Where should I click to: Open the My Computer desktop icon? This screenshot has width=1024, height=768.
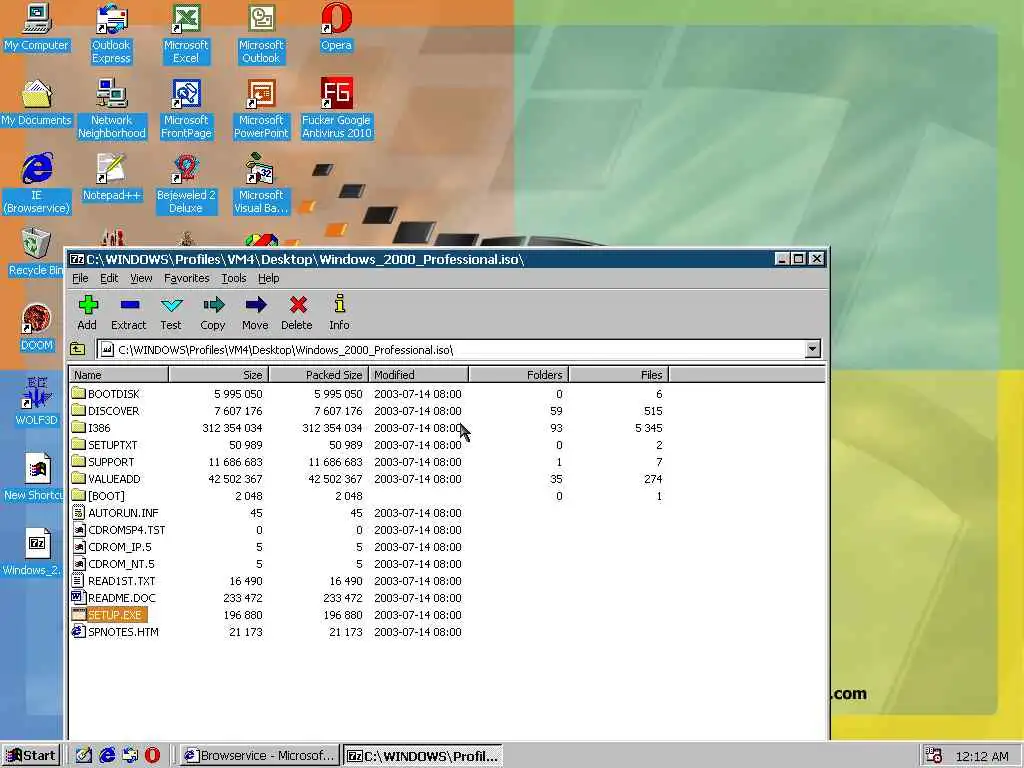(37, 27)
